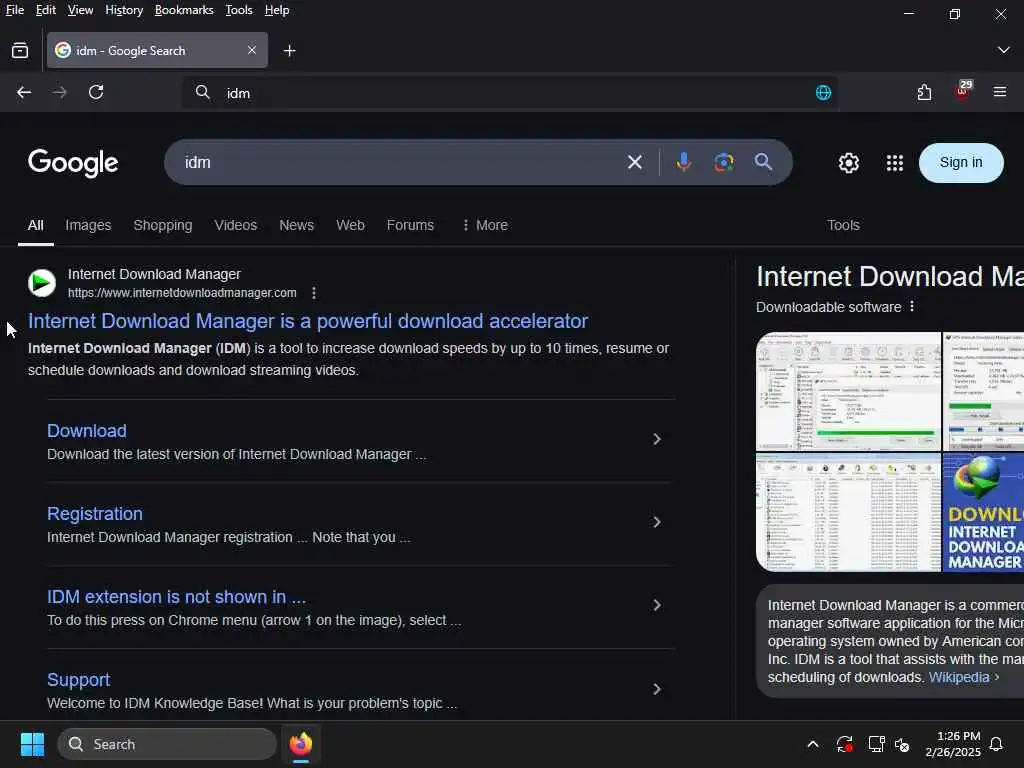Click the chevron on the Registration row
Viewport: 1024px width, 768px height.
657,522
